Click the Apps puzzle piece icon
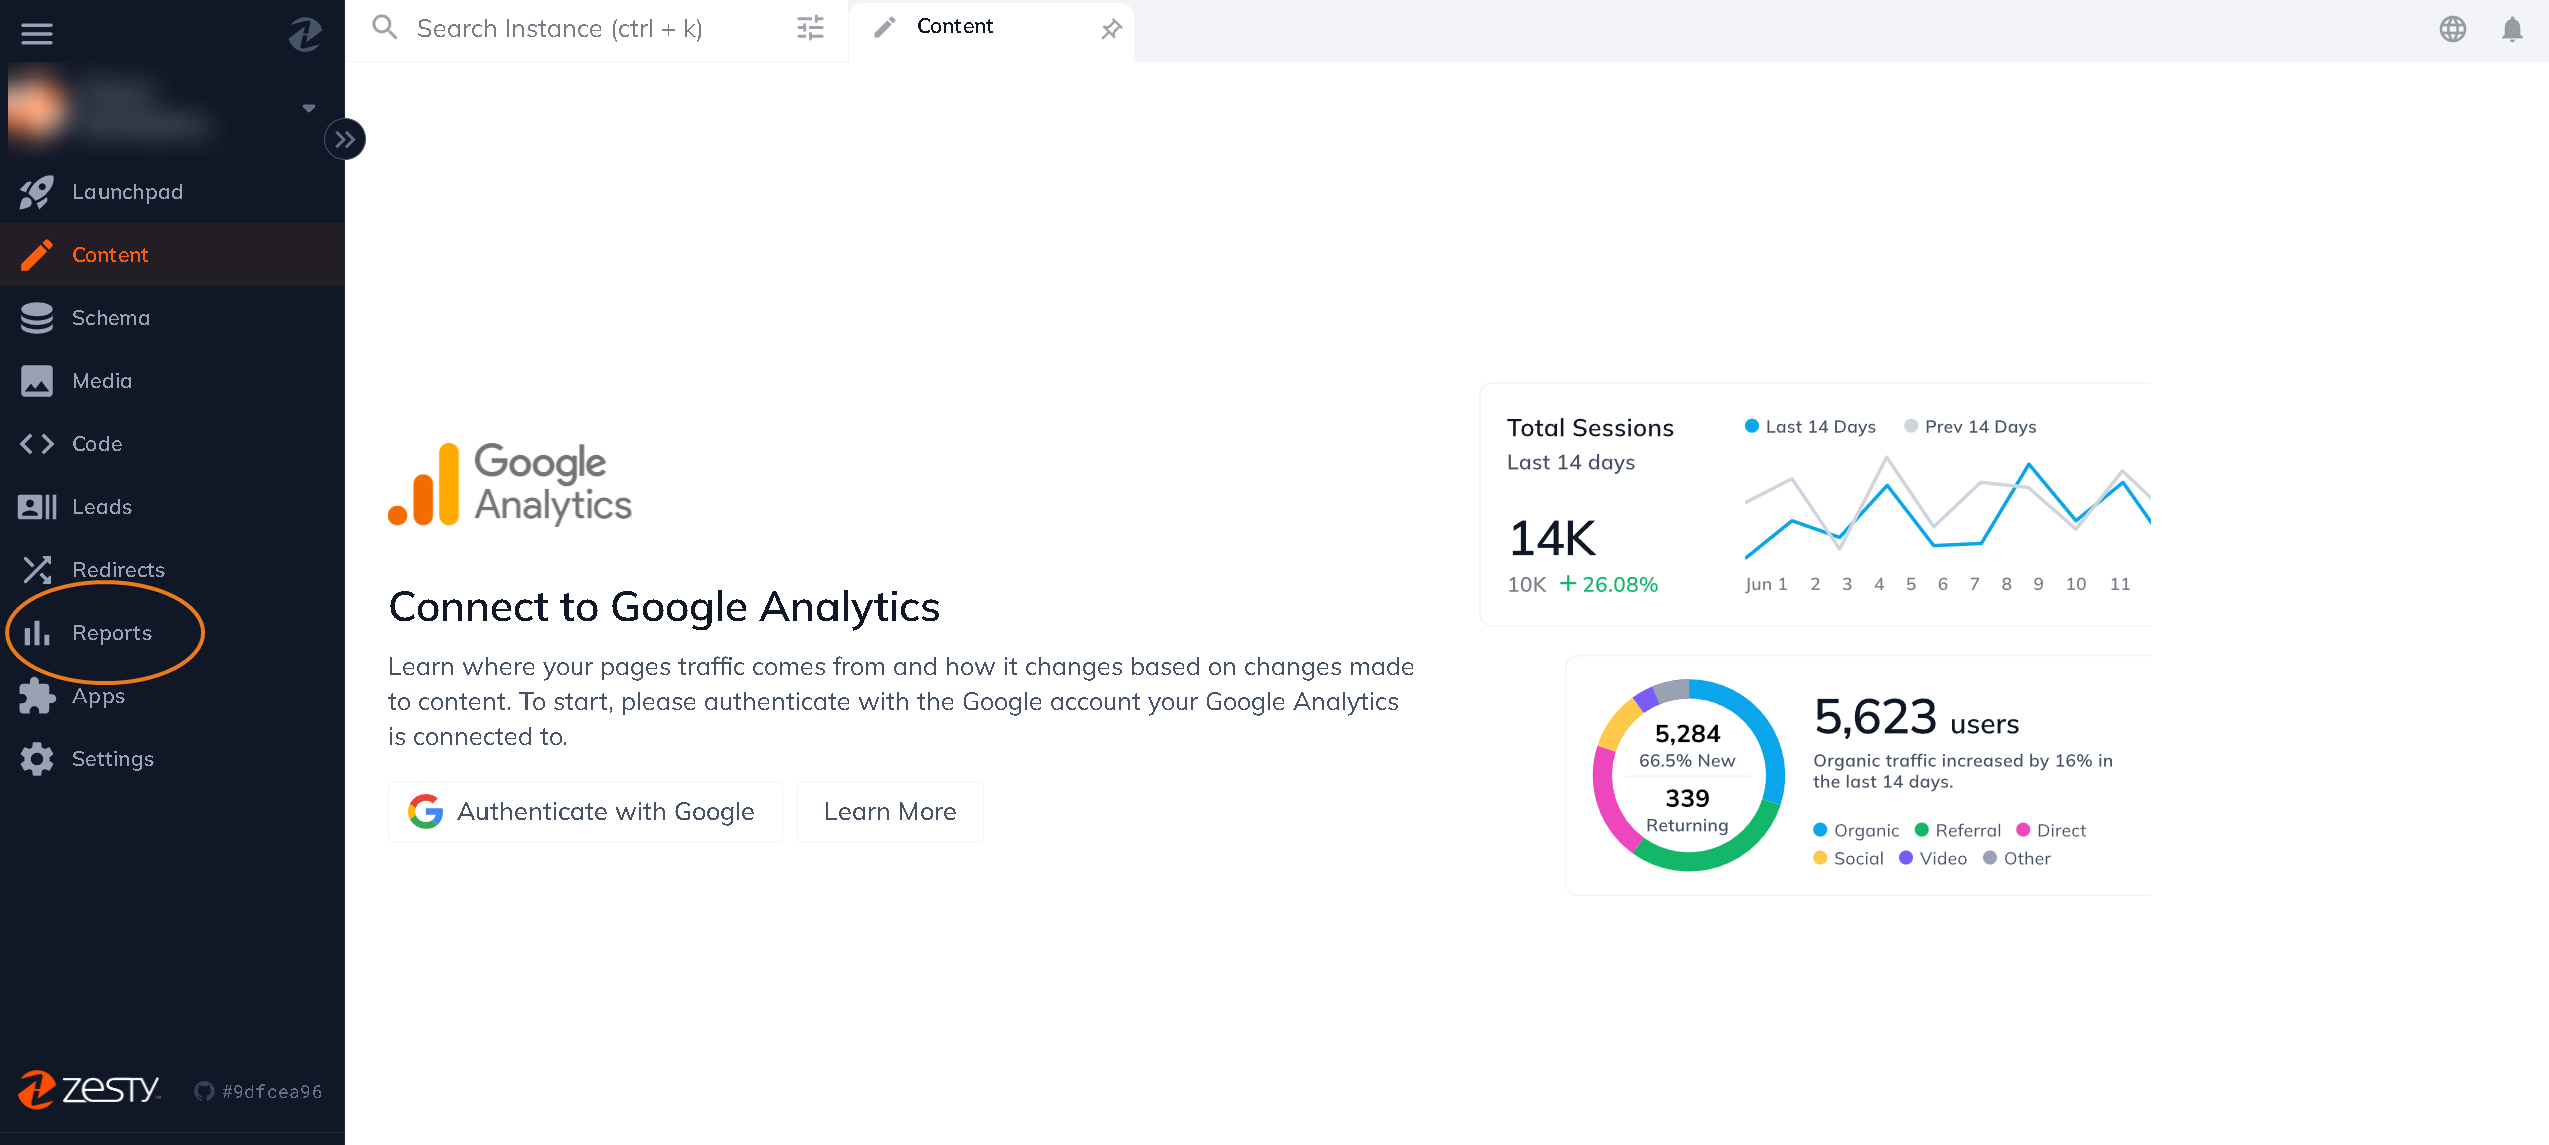This screenshot has height=1145, width=2549. tap(37, 696)
